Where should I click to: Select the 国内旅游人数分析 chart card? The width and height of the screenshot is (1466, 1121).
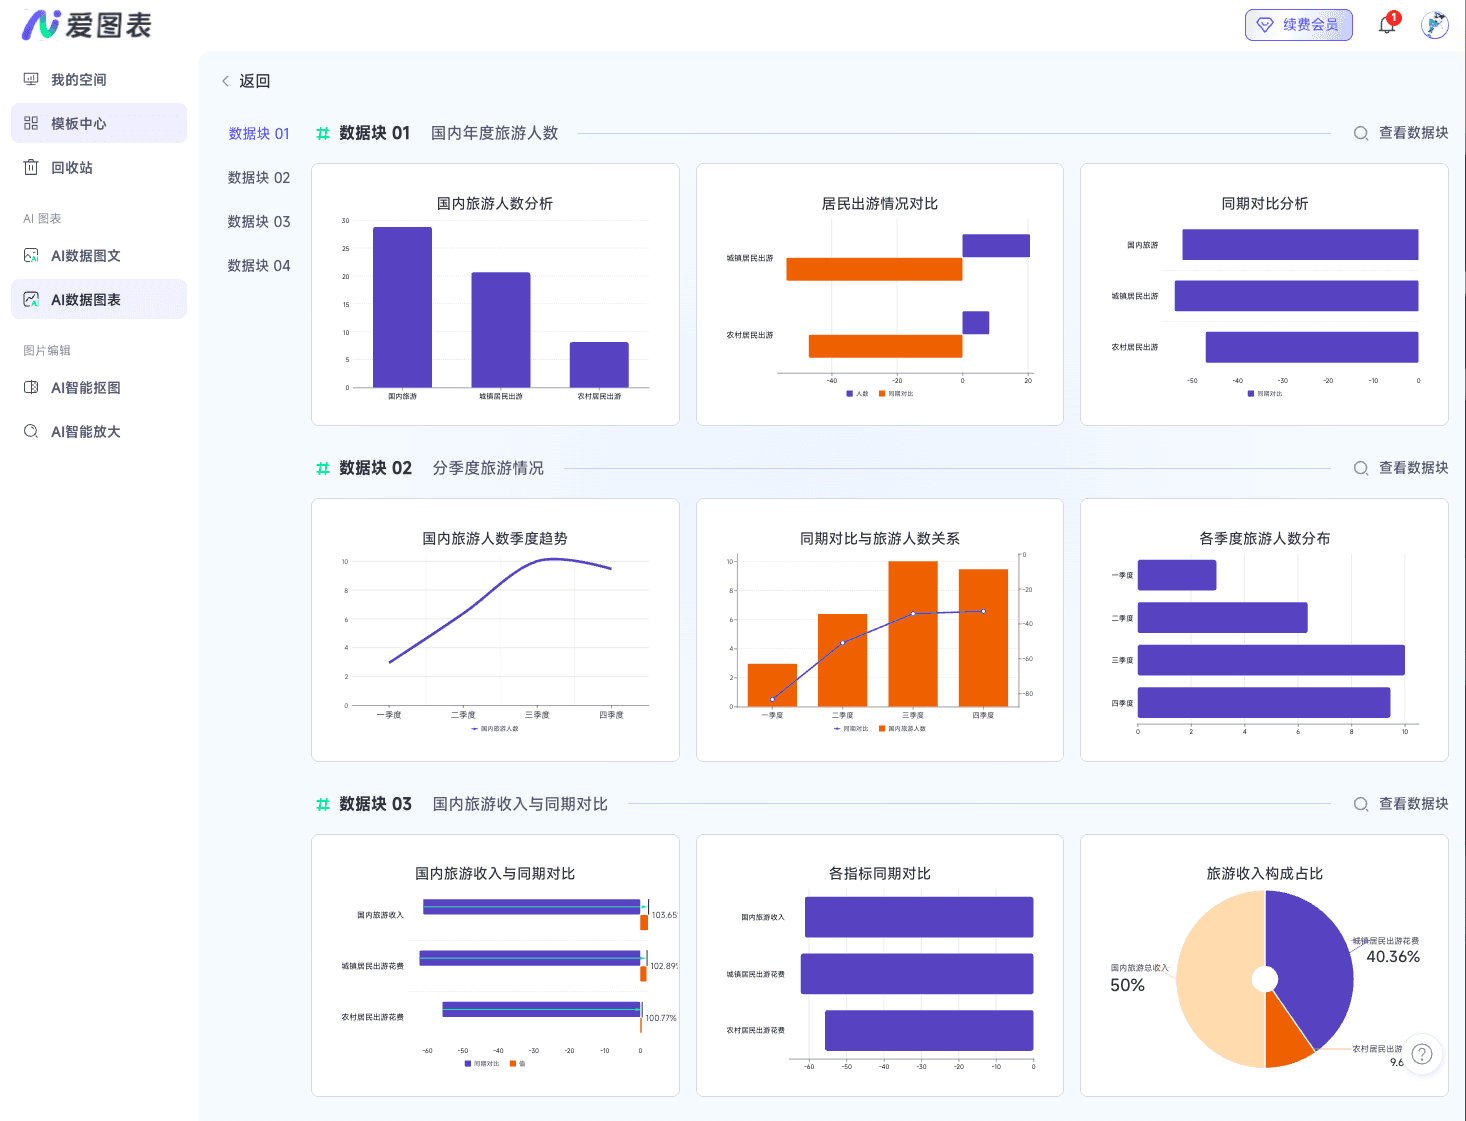(495, 294)
